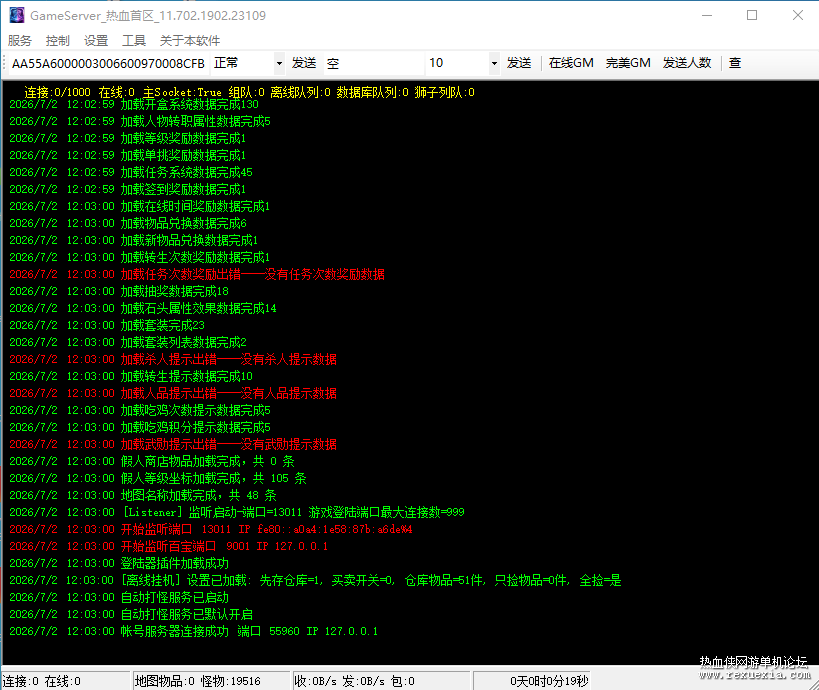Click the 发送人数 toolbar button
Screen dimensions: 819x690
tap(687, 63)
